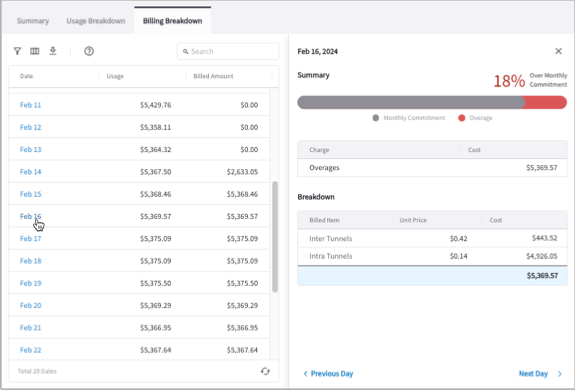
Task: Select the Inter Tunnels billed item
Action: click(330, 239)
